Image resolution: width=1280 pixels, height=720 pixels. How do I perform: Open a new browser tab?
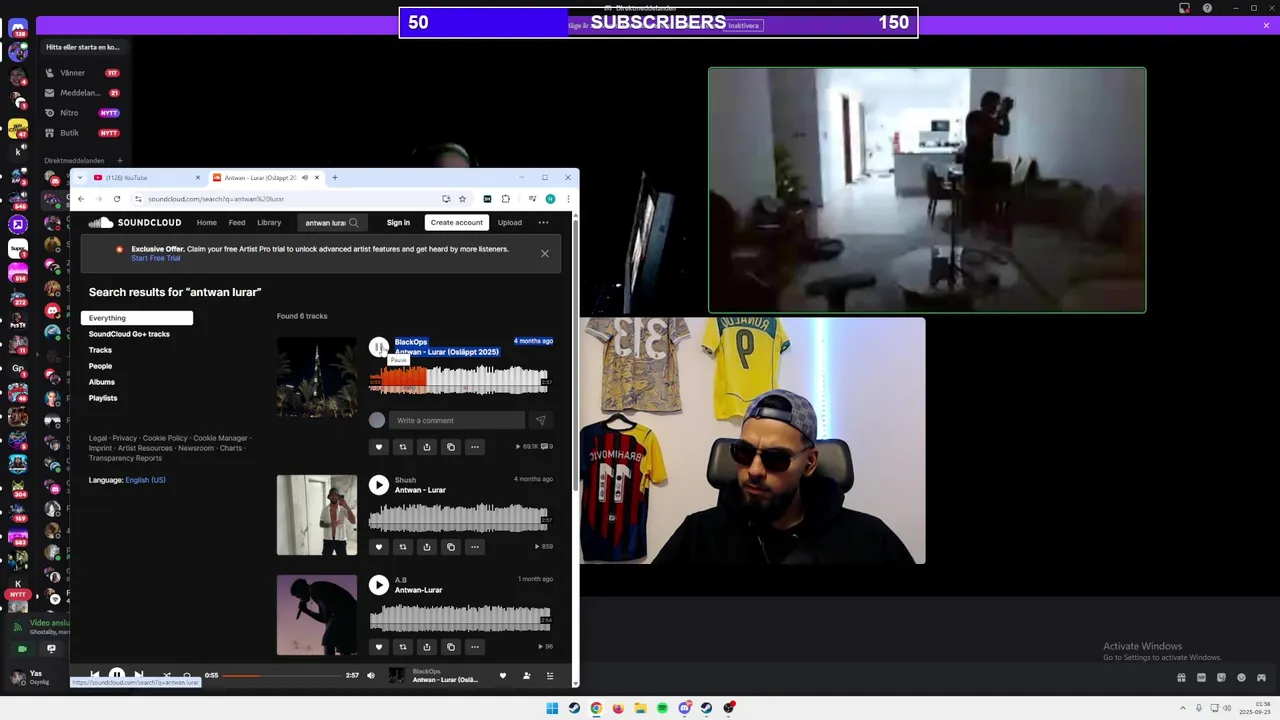point(335,177)
